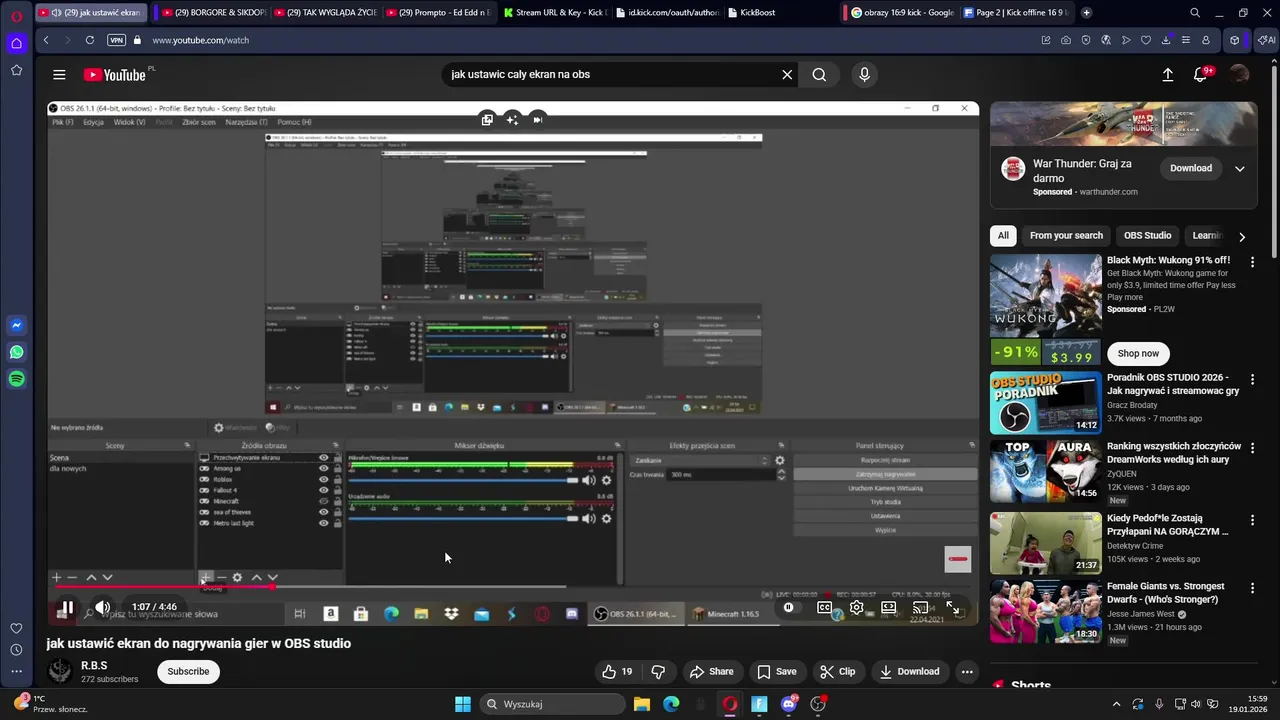Select the All filter chip
The image size is (1280, 720).
click(x=1003, y=236)
